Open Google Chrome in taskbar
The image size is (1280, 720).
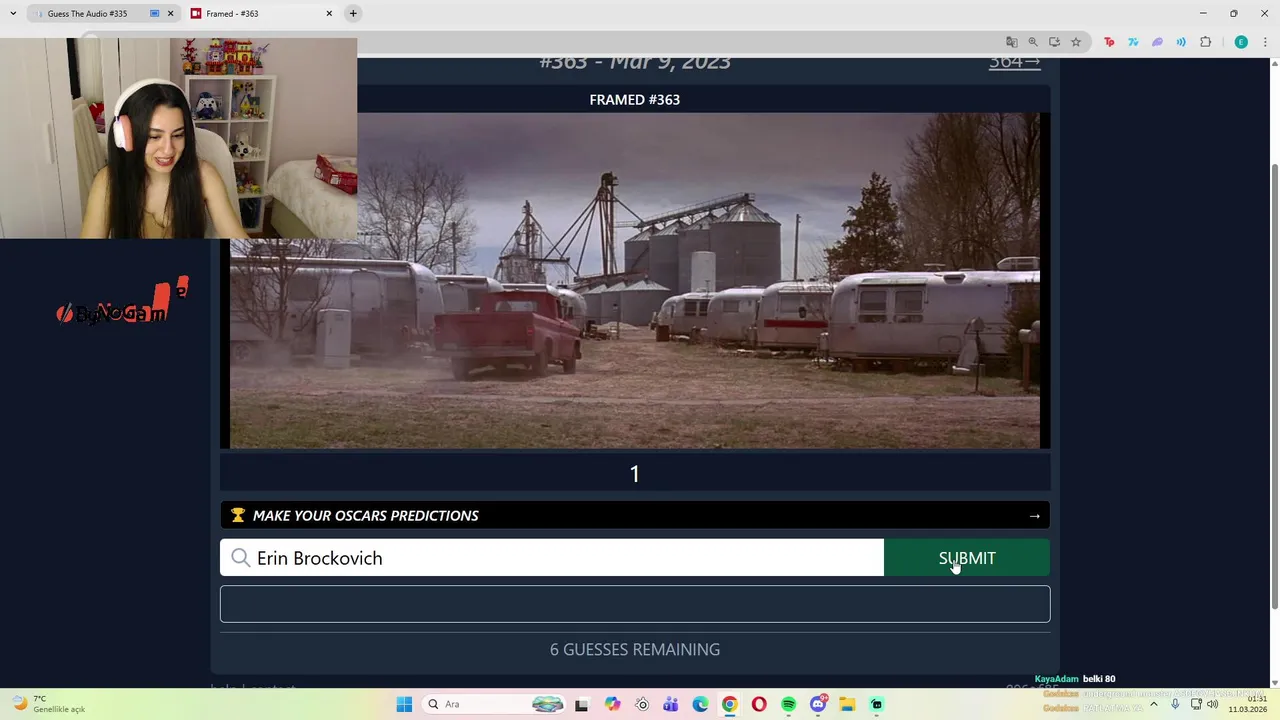click(730, 704)
